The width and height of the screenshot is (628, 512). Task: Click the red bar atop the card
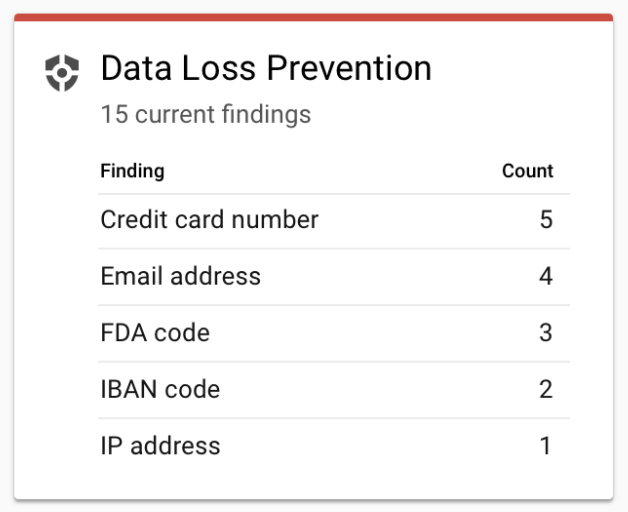click(x=314, y=17)
